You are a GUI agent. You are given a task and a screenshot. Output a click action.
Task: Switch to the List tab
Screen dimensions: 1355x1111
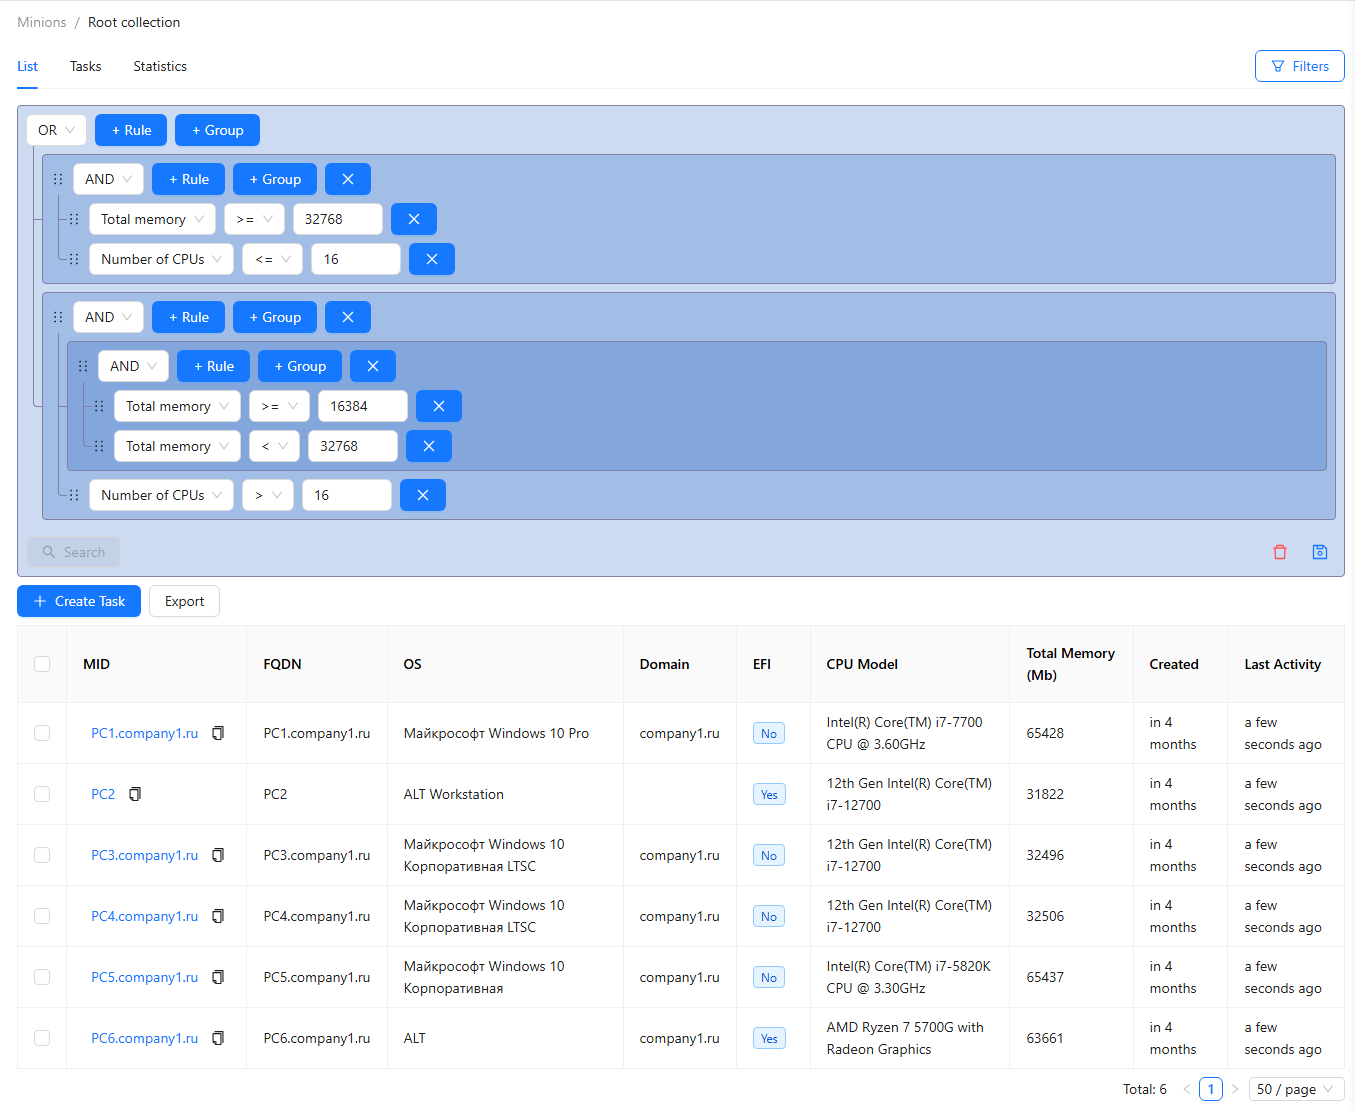[27, 66]
